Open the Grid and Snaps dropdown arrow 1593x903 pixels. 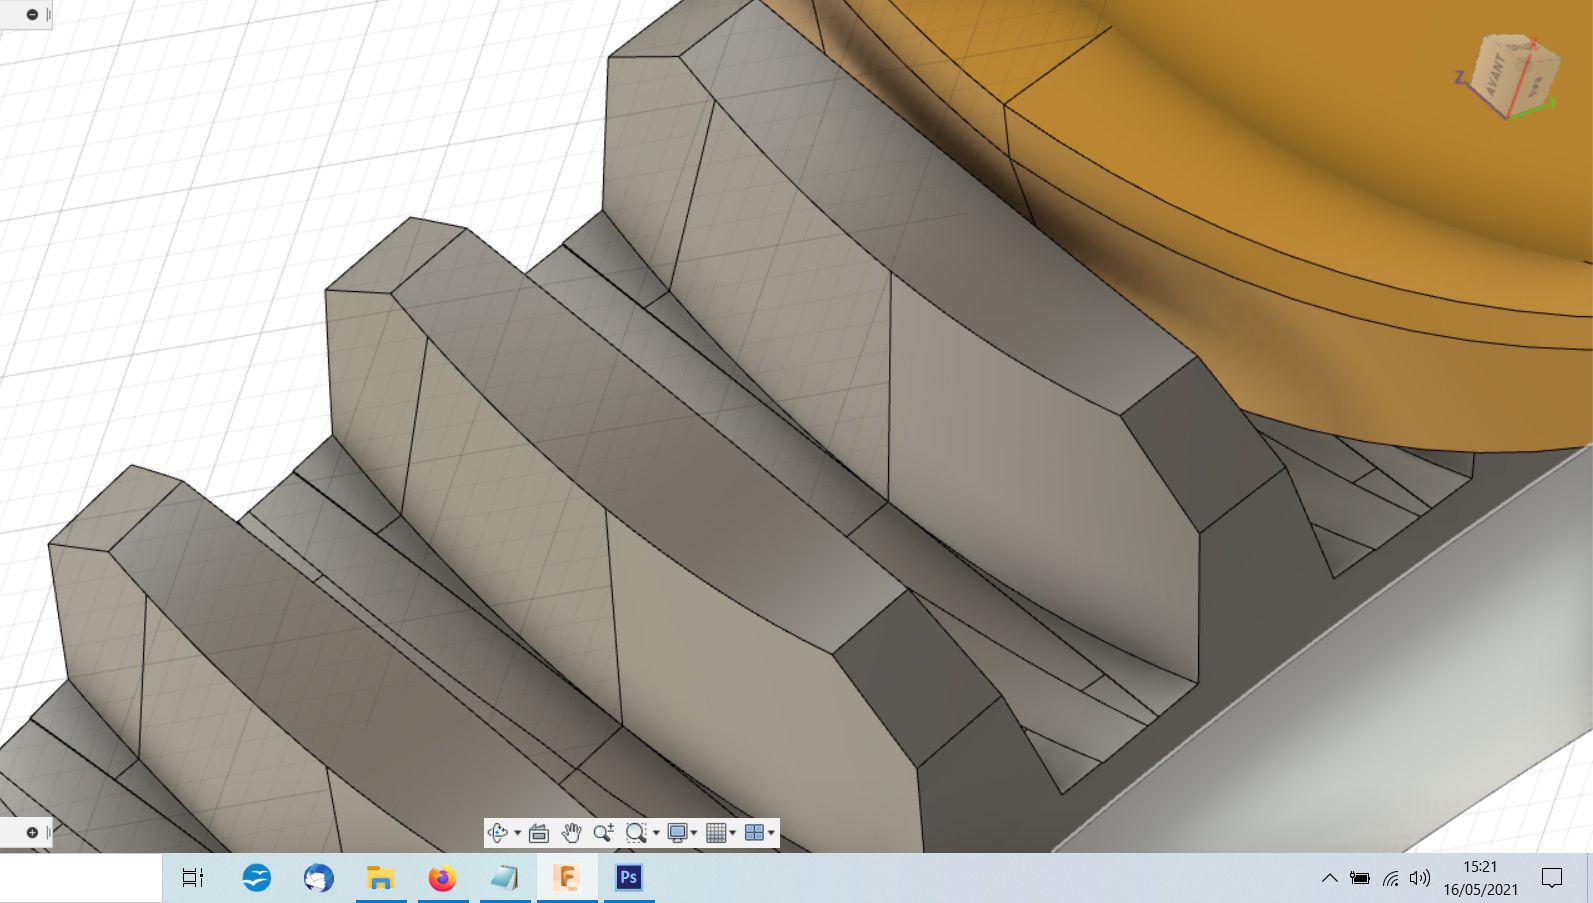tap(733, 833)
